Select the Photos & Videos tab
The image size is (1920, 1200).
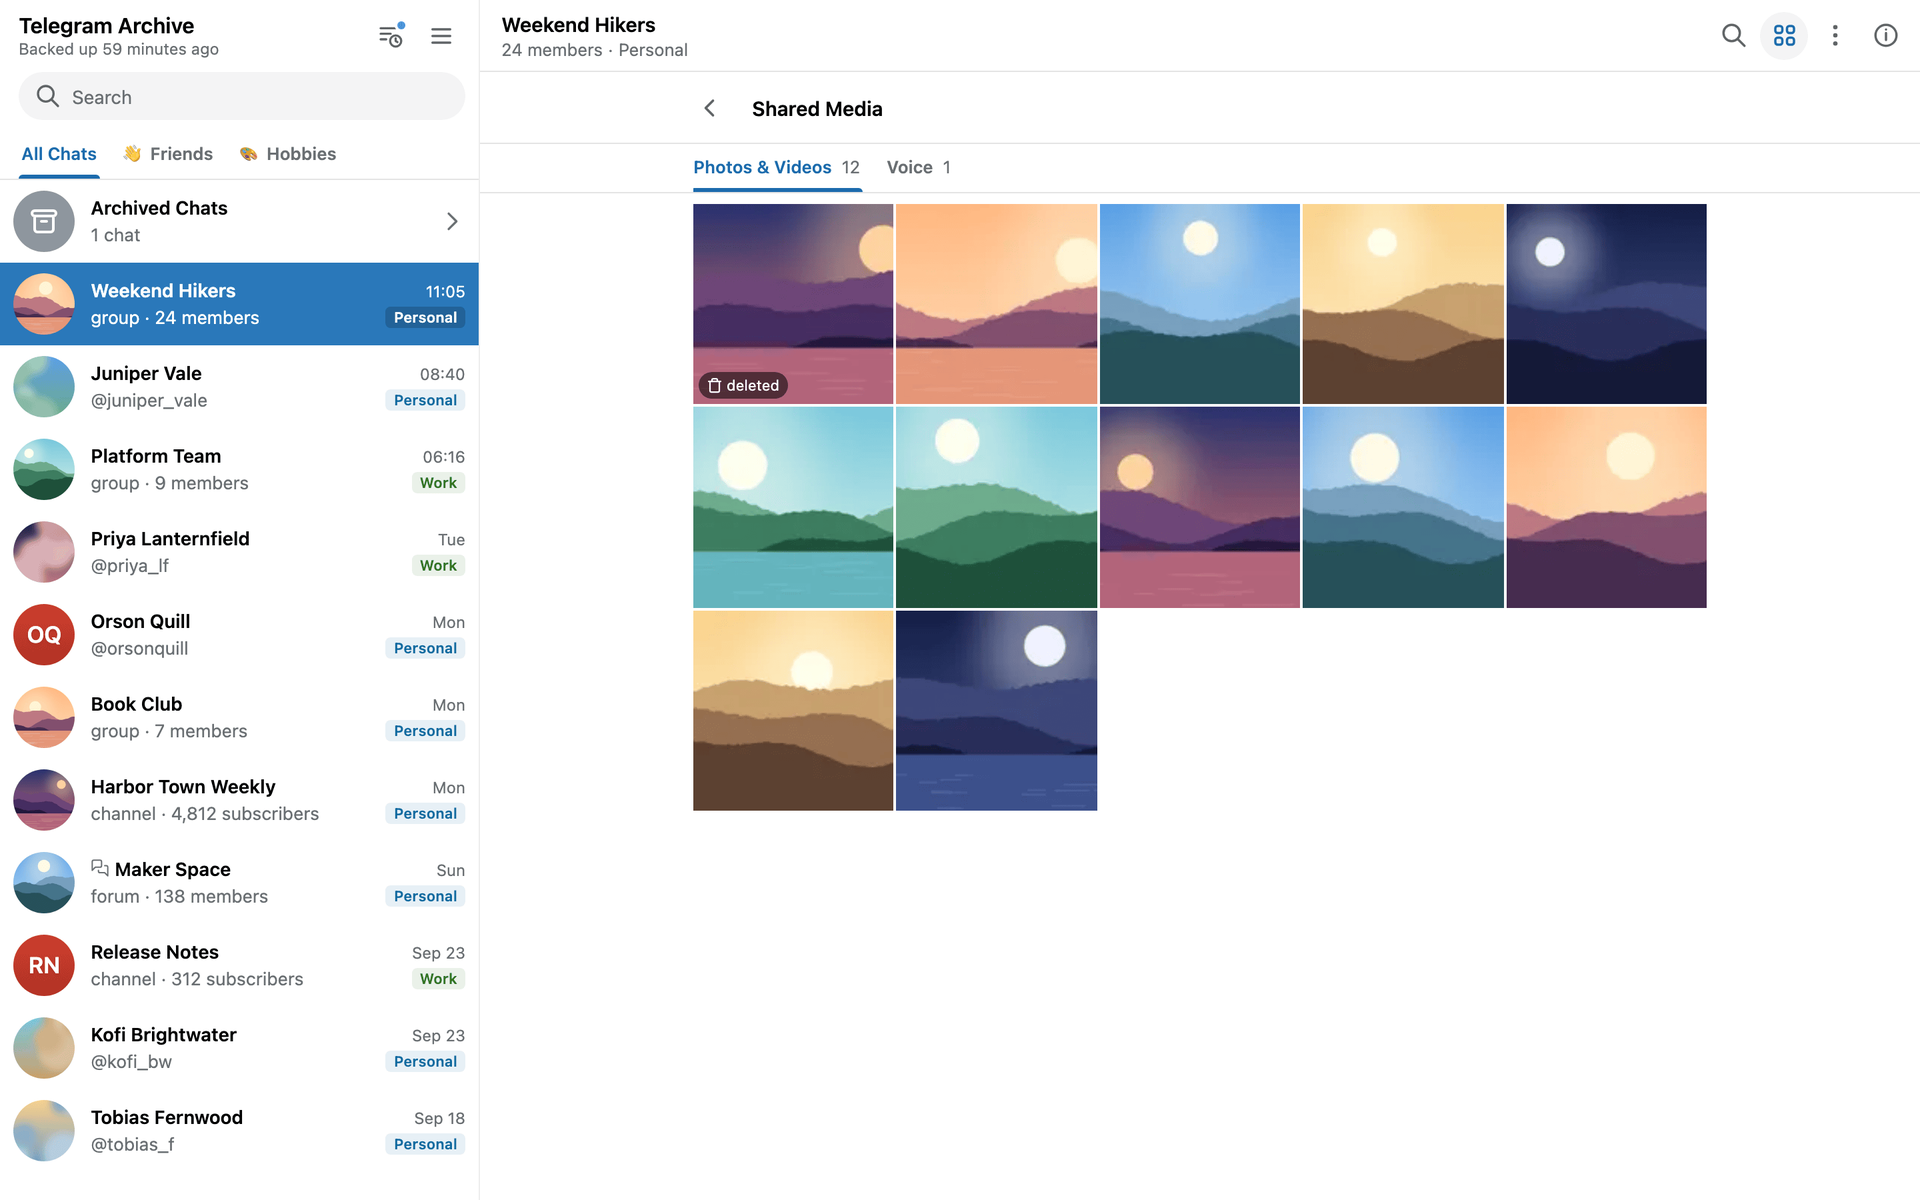click(x=776, y=167)
